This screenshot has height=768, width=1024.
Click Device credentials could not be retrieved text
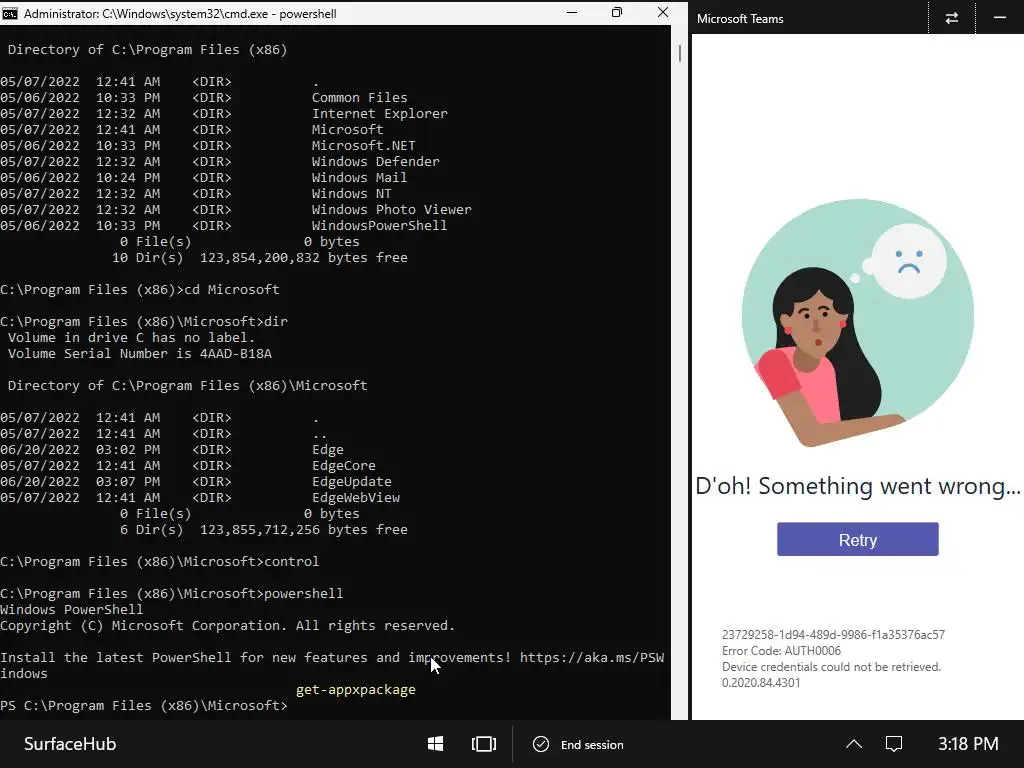coord(831,667)
